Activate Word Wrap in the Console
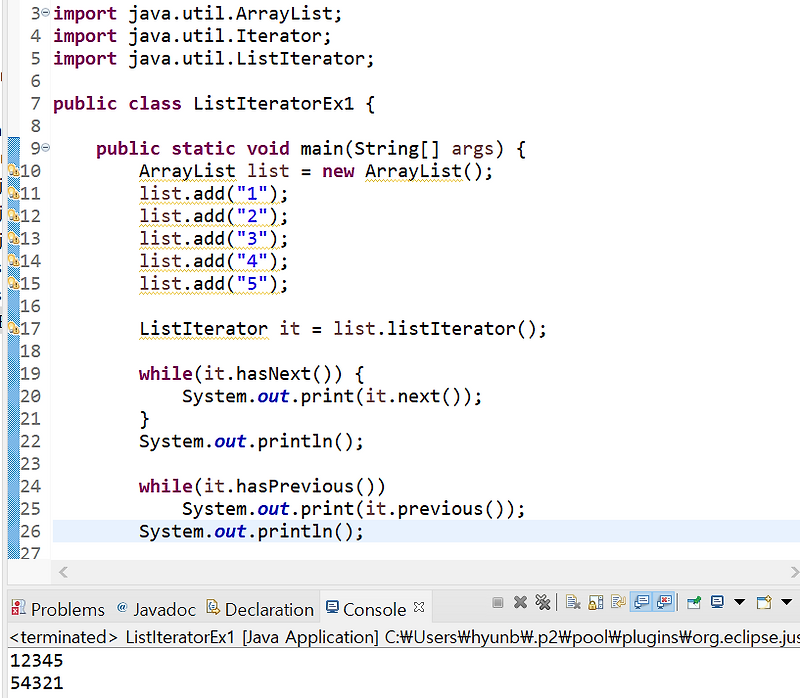Image resolution: width=800 pixels, height=698 pixels. [618, 603]
